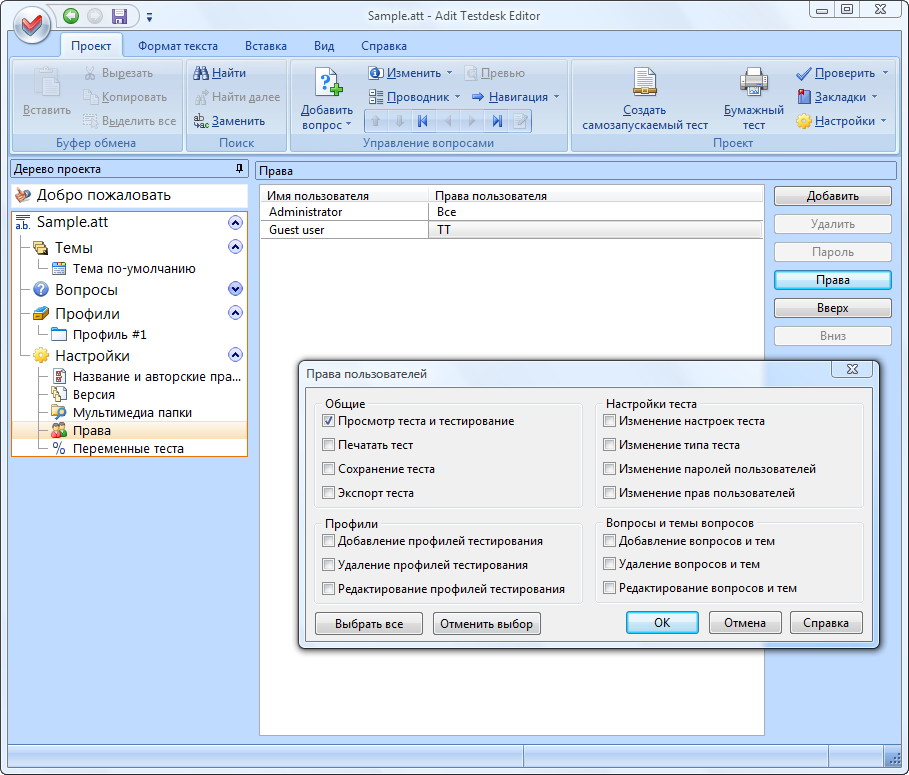
Task: Select Sample.att root node in tree
Action: 72,222
